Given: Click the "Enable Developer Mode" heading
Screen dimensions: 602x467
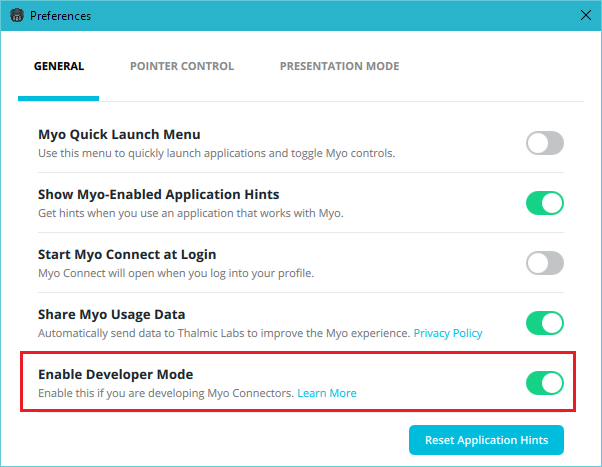Looking at the screenshot, I should (116, 374).
